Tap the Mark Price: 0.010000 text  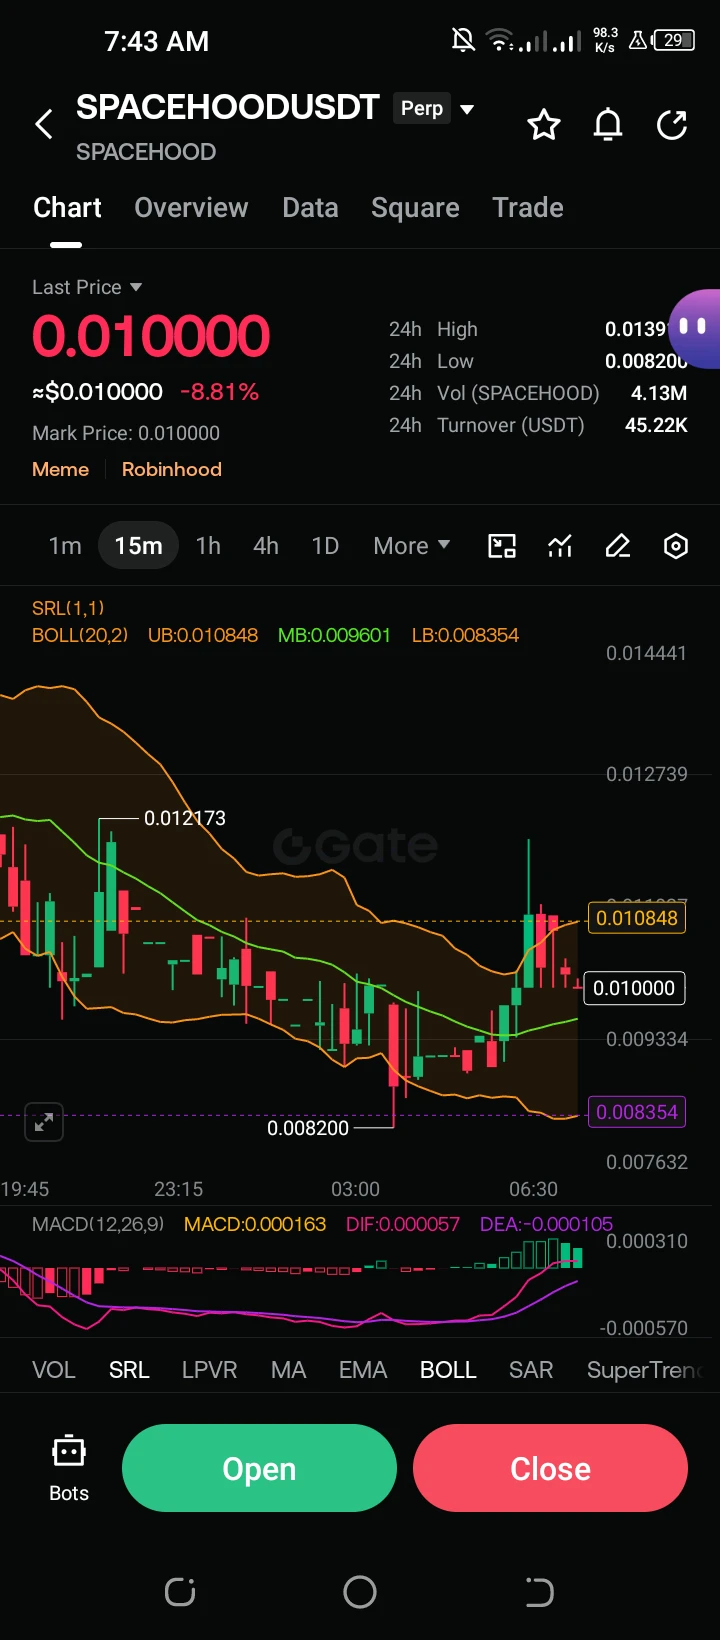tap(126, 433)
